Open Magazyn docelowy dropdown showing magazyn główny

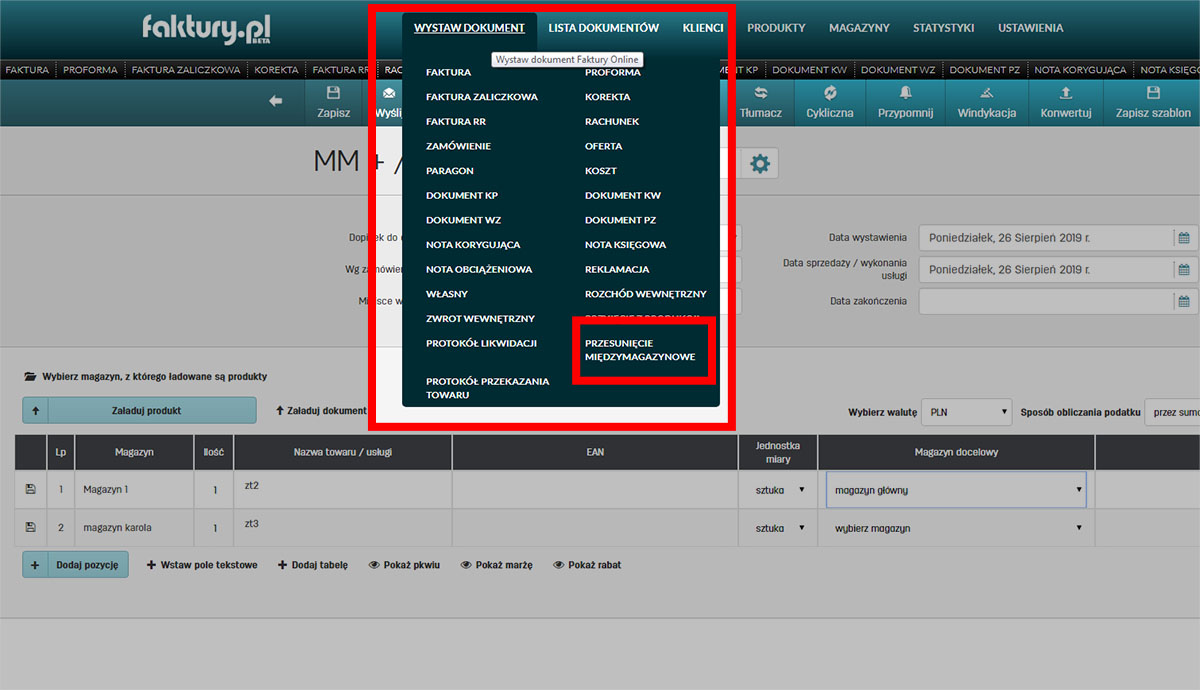tap(955, 490)
